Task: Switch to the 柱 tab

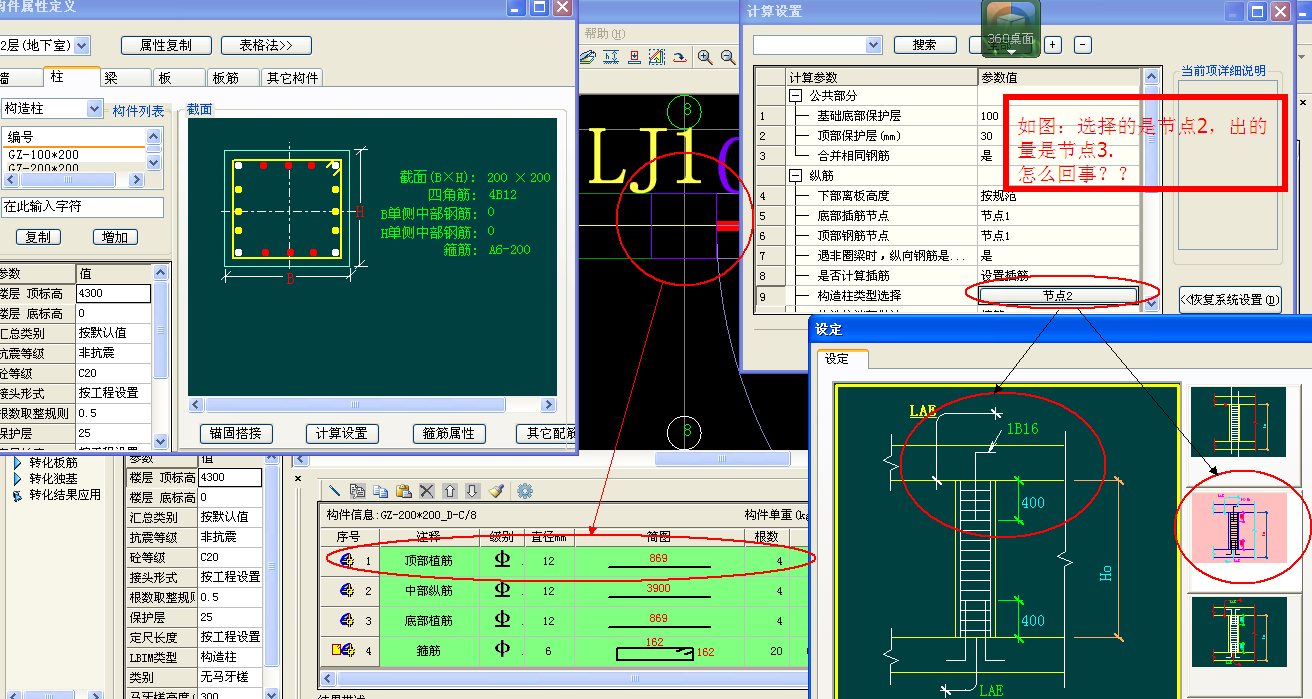Action: coord(72,77)
